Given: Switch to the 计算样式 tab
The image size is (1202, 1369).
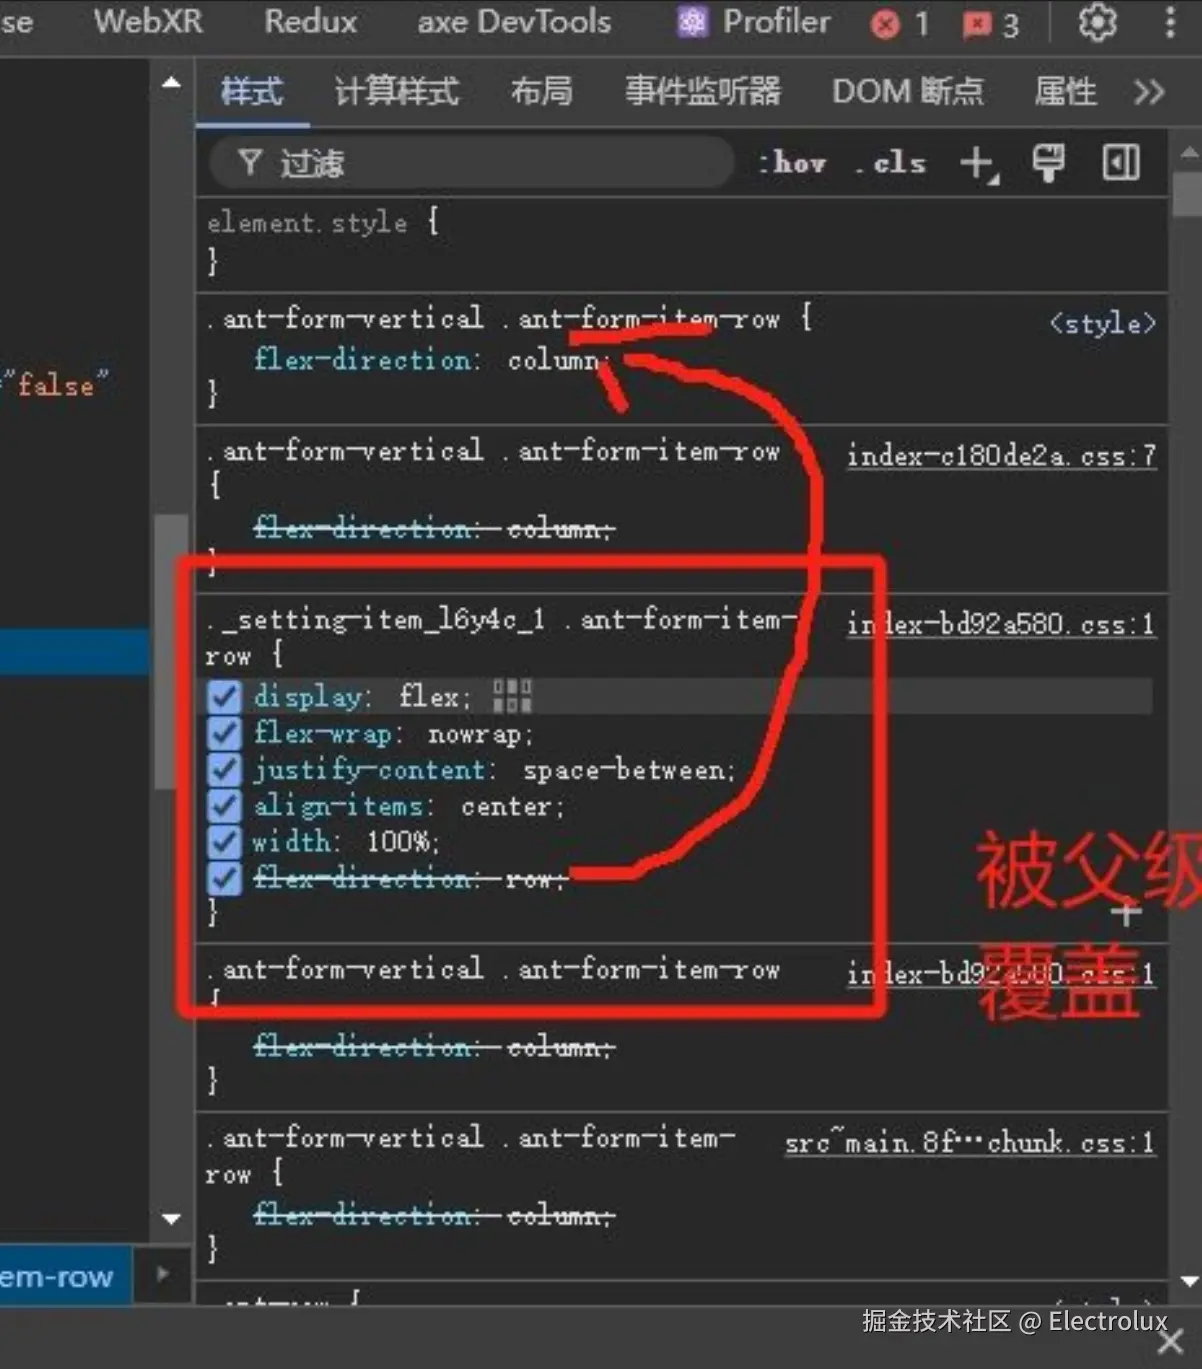Looking at the screenshot, I should 397,92.
